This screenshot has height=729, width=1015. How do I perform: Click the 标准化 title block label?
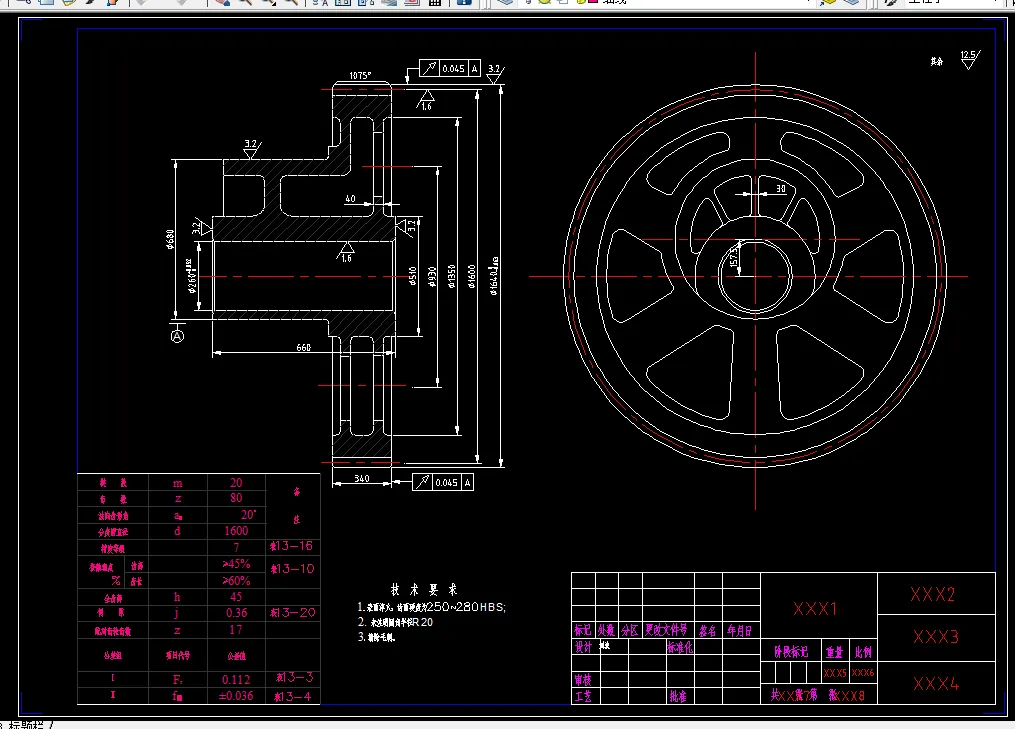(x=680, y=647)
